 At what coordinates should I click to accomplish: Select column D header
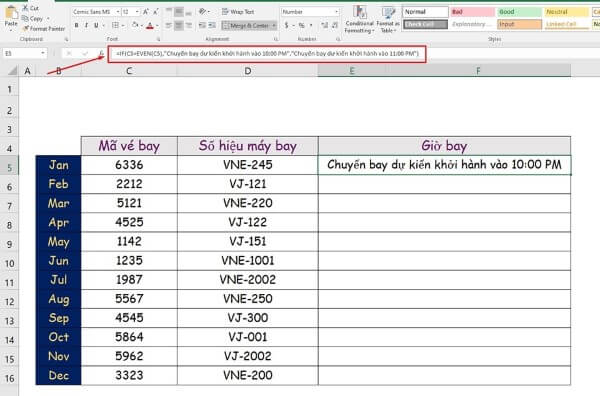point(248,71)
